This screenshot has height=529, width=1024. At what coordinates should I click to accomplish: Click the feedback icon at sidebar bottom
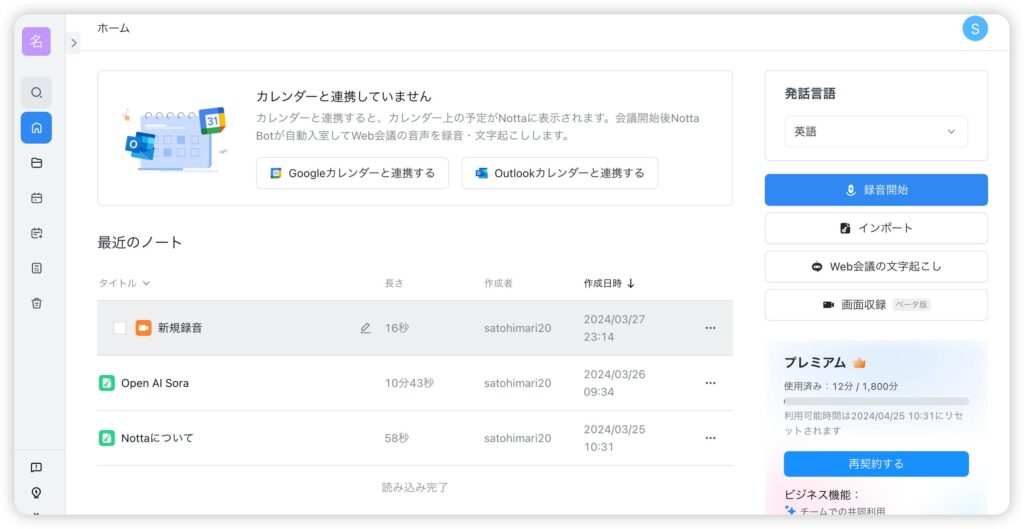[36, 467]
